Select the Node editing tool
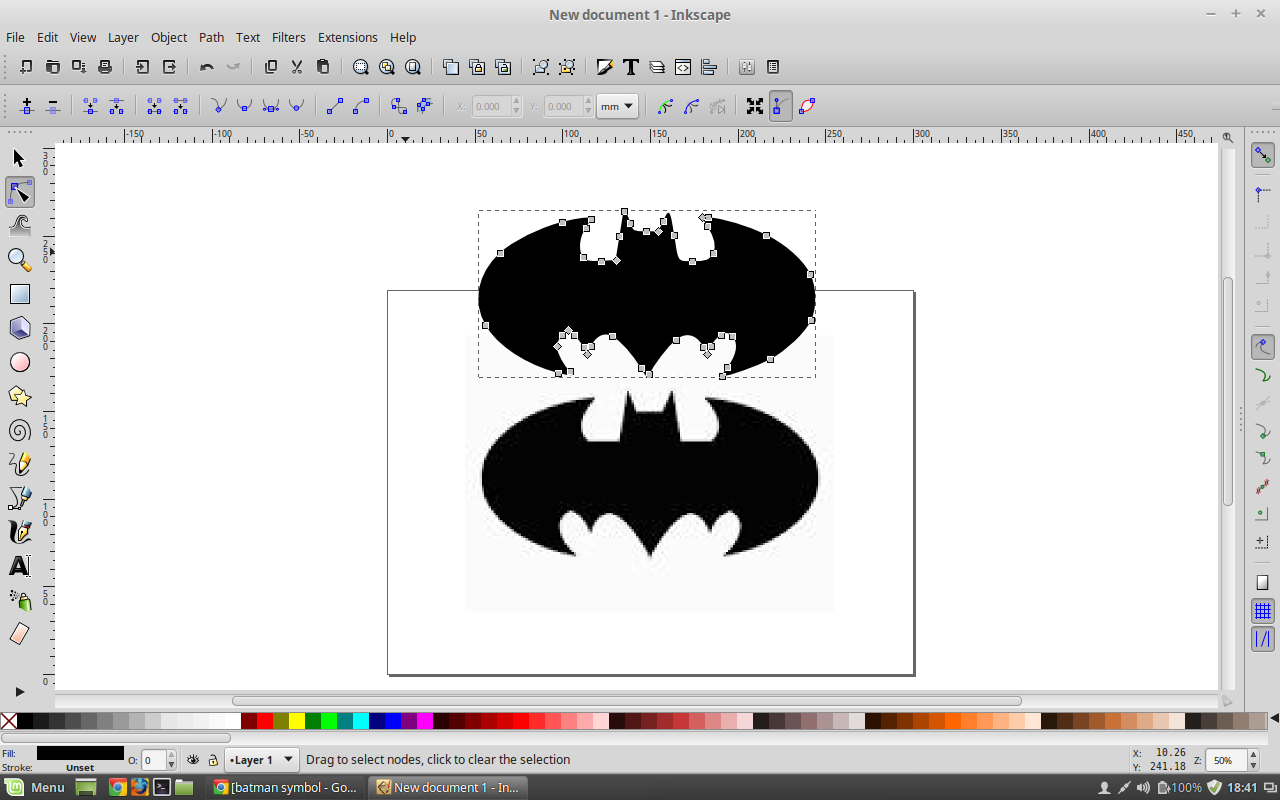 [19, 192]
